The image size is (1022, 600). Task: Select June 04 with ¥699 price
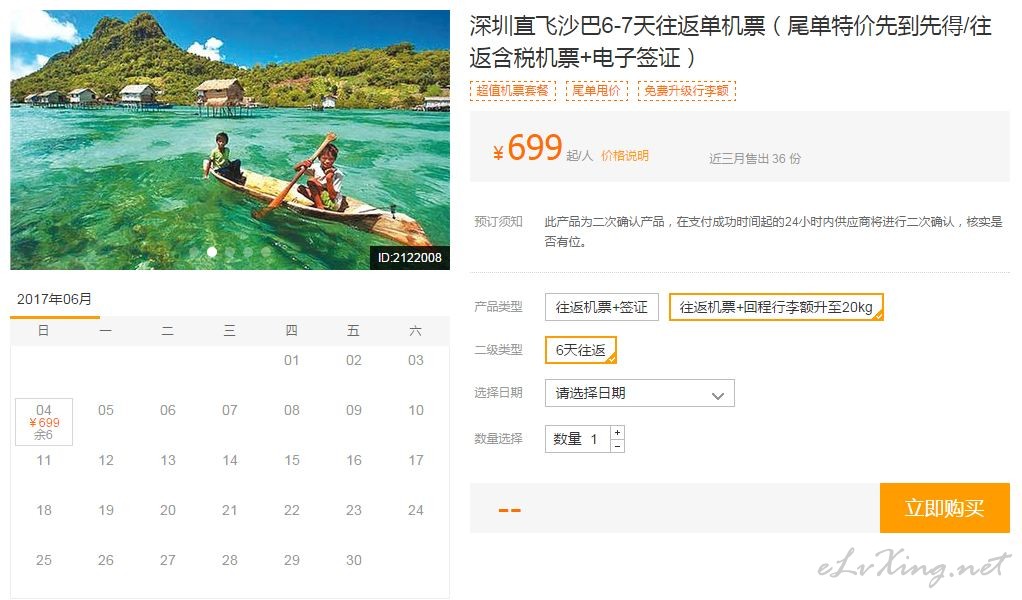44,421
